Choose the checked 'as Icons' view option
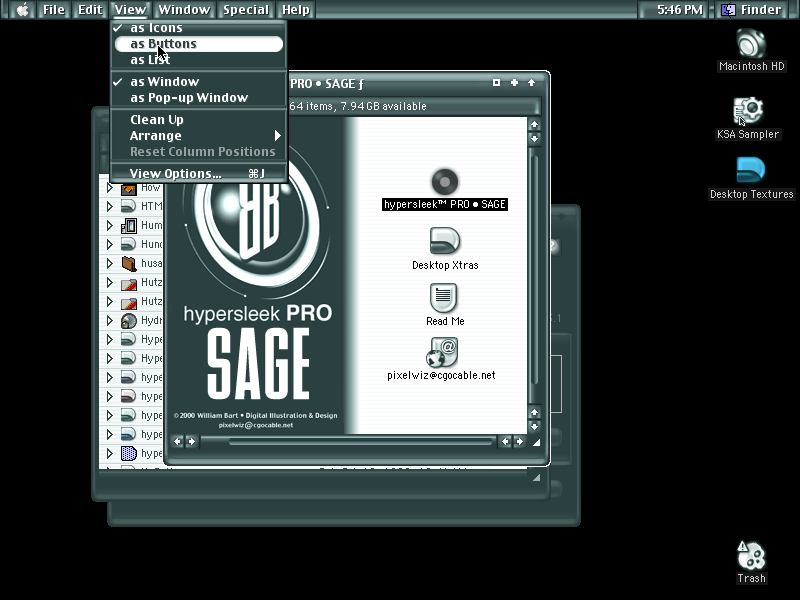Screen dimensions: 800x600 pyautogui.click(x=199, y=28)
